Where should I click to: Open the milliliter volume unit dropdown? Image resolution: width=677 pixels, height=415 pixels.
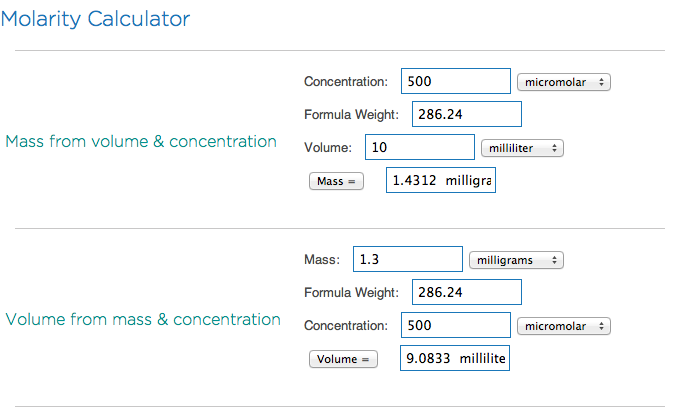(522, 148)
